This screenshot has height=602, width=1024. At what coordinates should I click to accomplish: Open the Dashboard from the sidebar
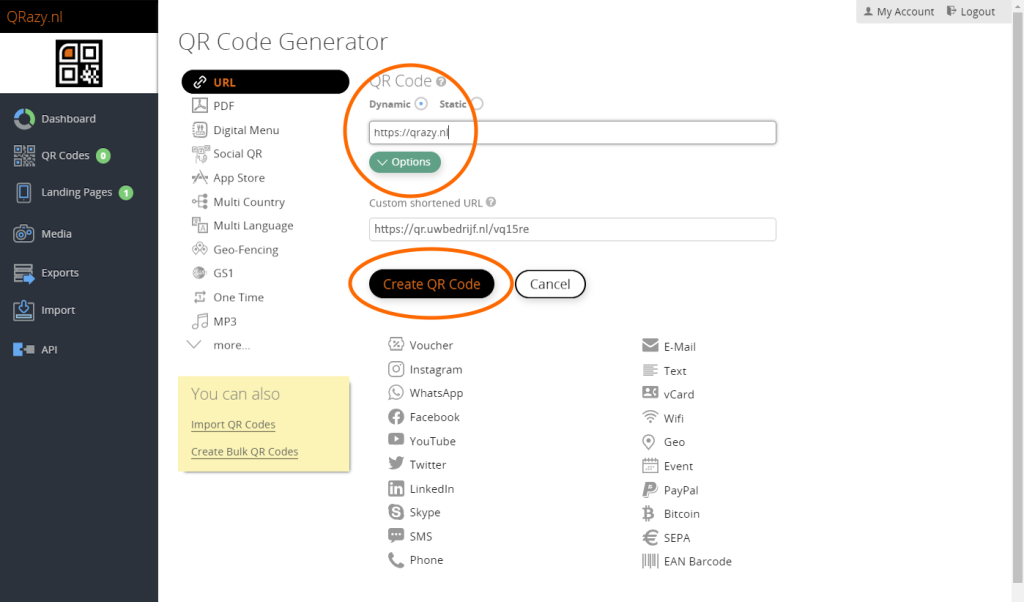(x=69, y=118)
